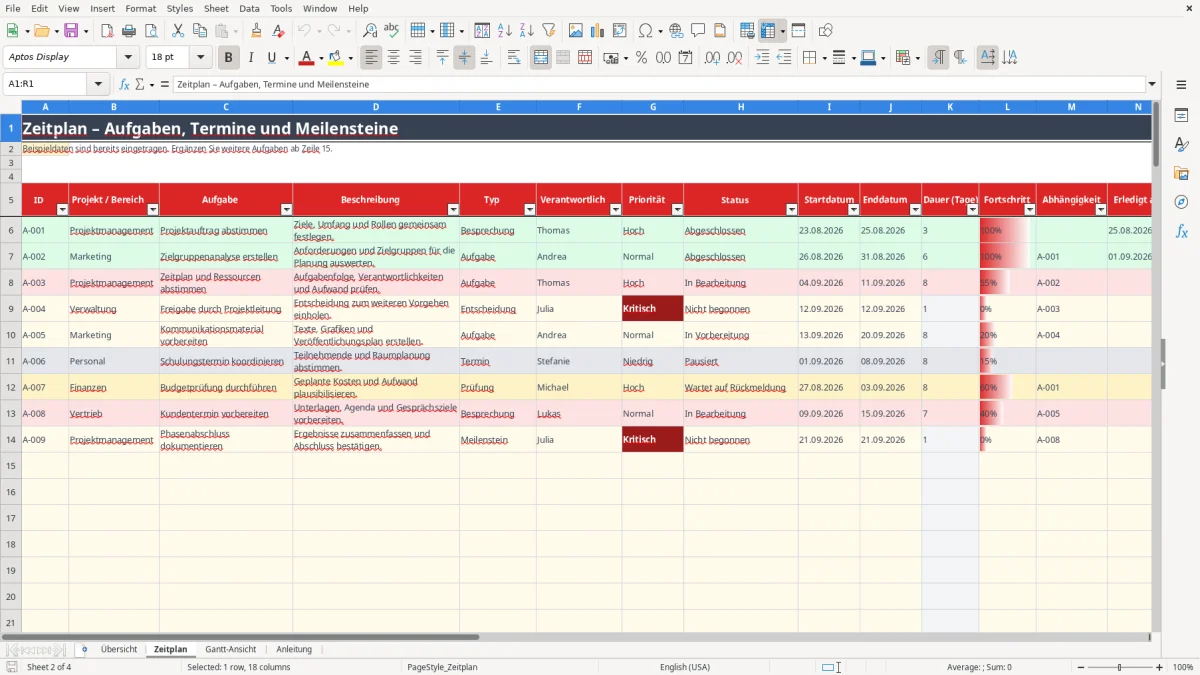
Task: Click the AutoFilter funnel icon
Action: pyautogui.click(x=549, y=31)
